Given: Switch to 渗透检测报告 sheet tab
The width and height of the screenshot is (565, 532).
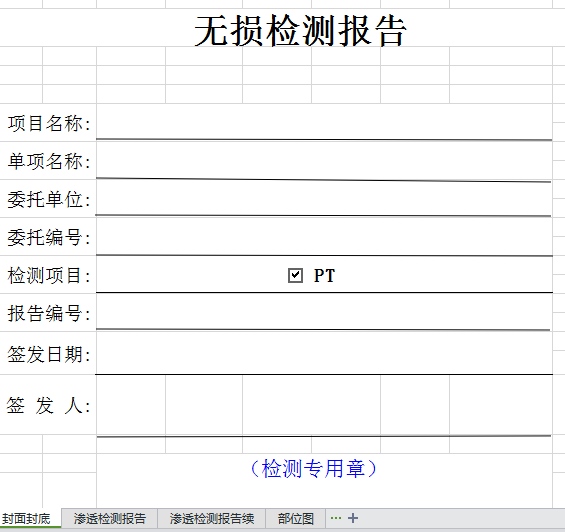Looking at the screenshot, I should click(x=110, y=519).
